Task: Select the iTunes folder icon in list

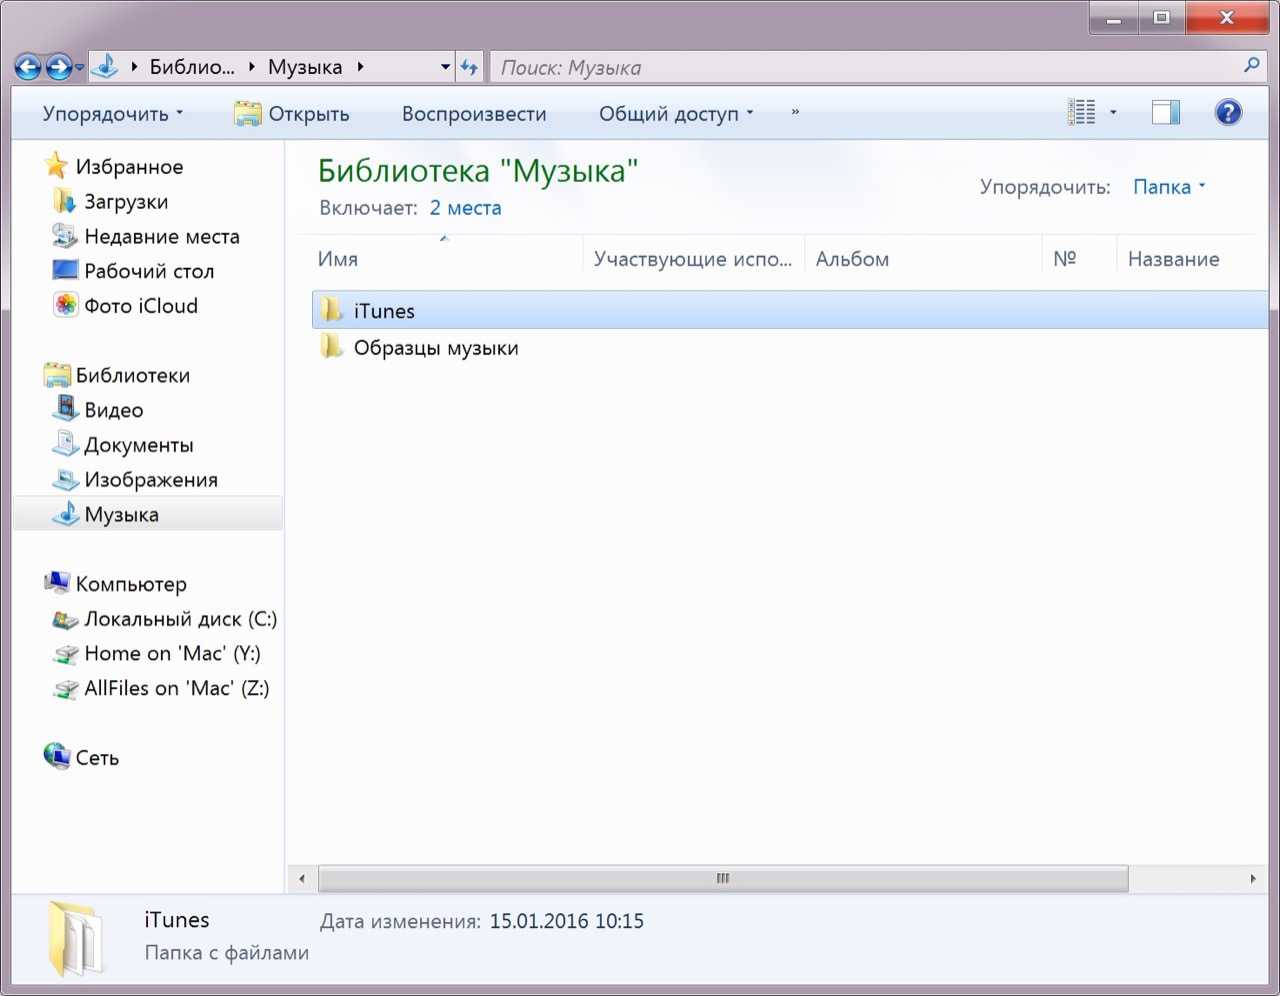Action: [x=331, y=311]
